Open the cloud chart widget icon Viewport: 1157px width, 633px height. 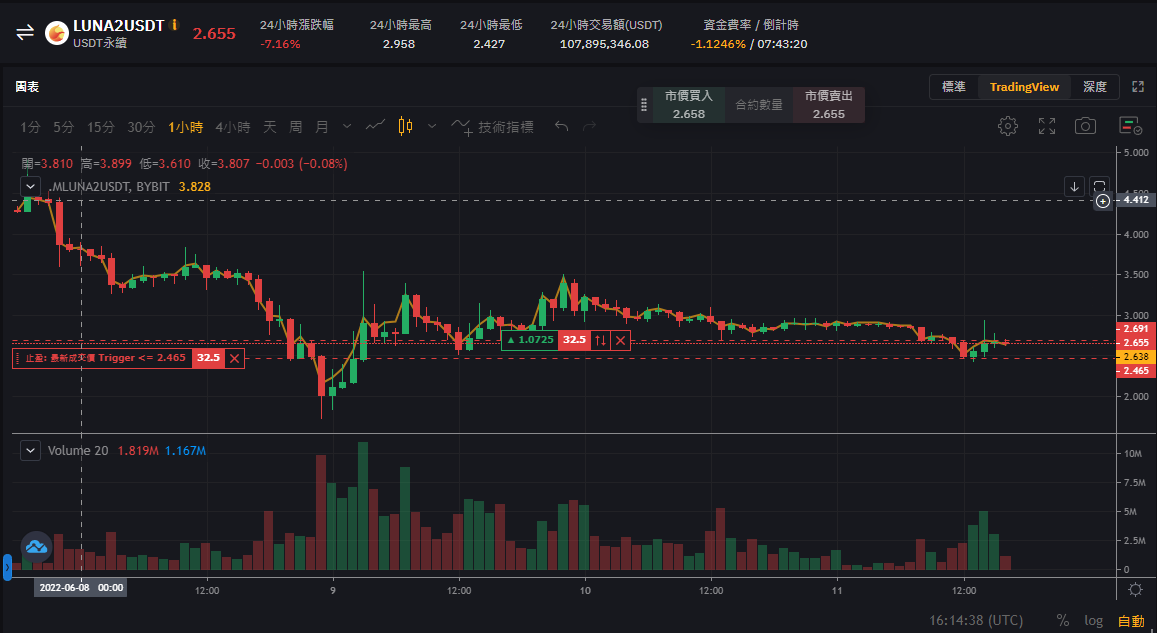pos(35,547)
